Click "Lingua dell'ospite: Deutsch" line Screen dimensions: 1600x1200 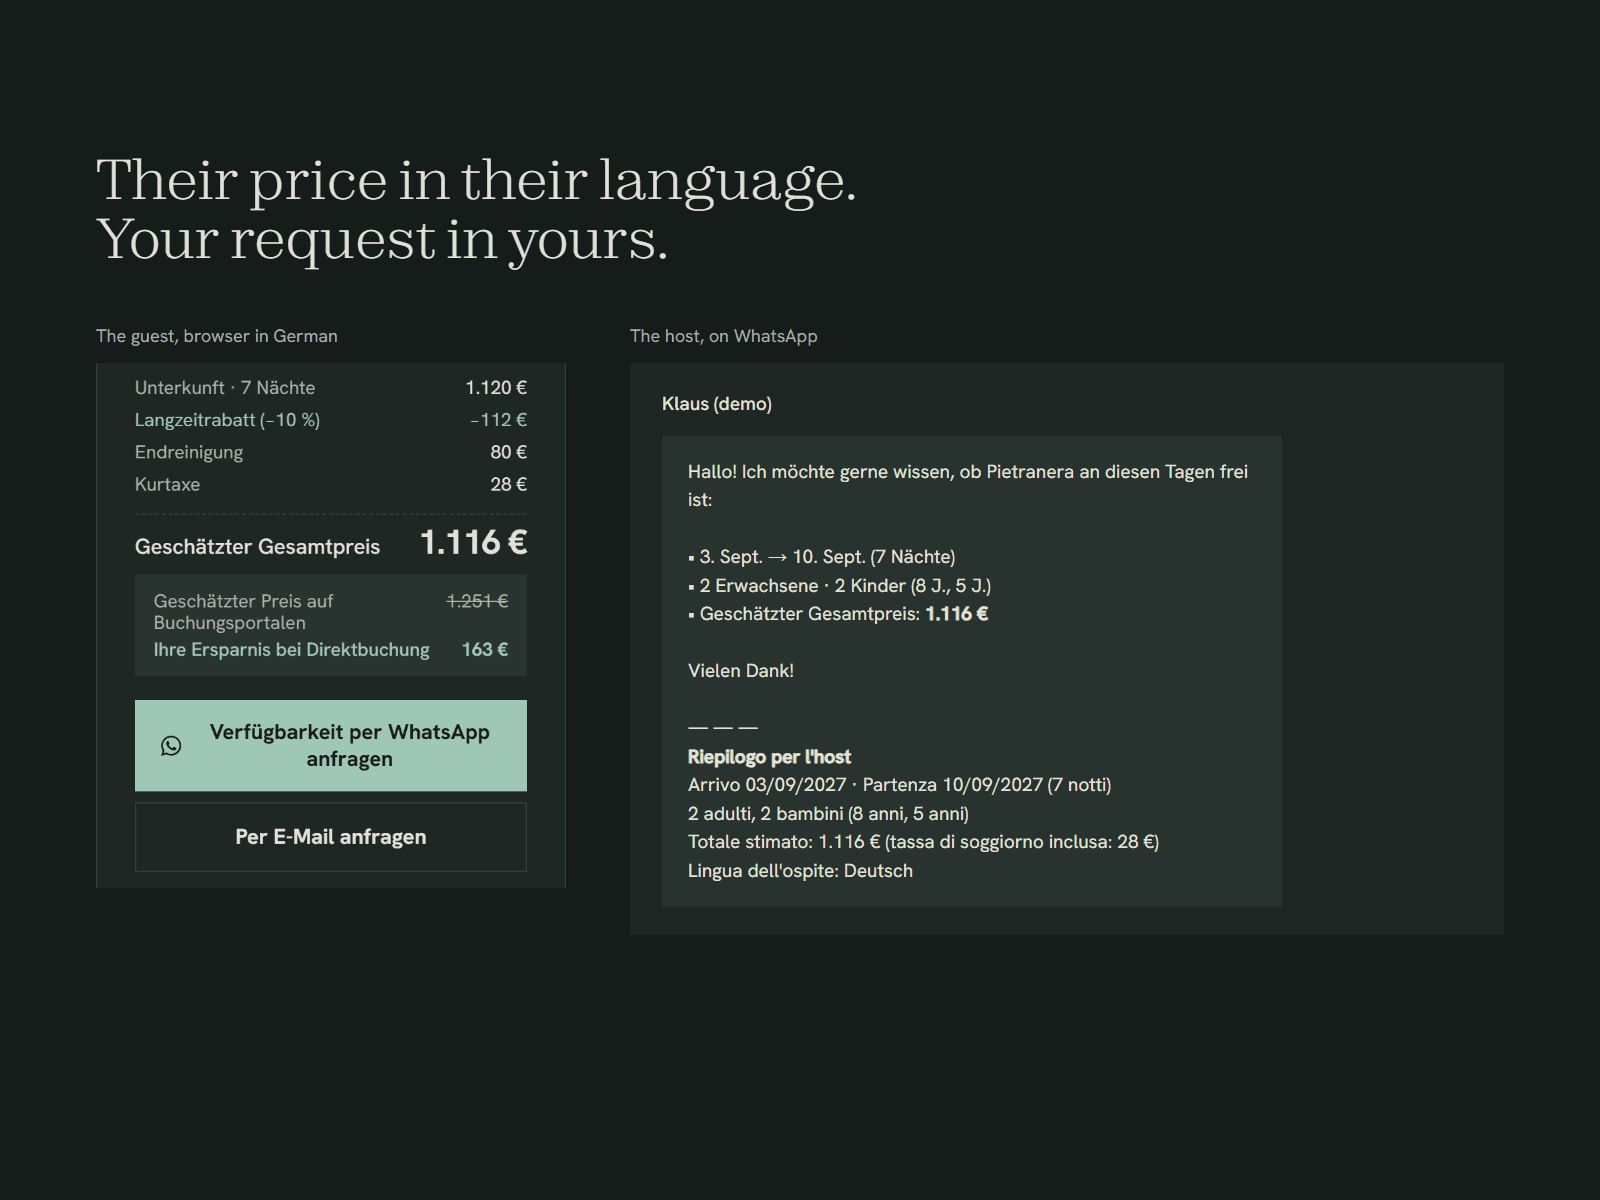pos(801,871)
